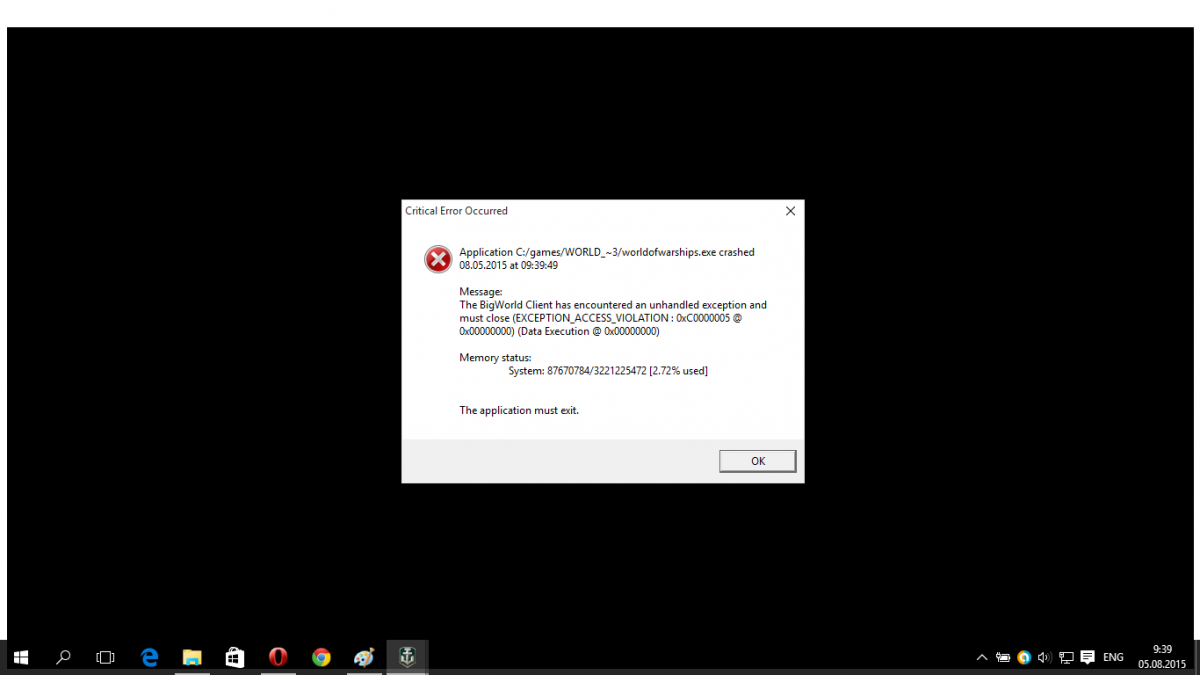Open taskbar search magnifier
Image resolution: width=1200 pixels, height=675 pixels.
[x=63, y=657]
